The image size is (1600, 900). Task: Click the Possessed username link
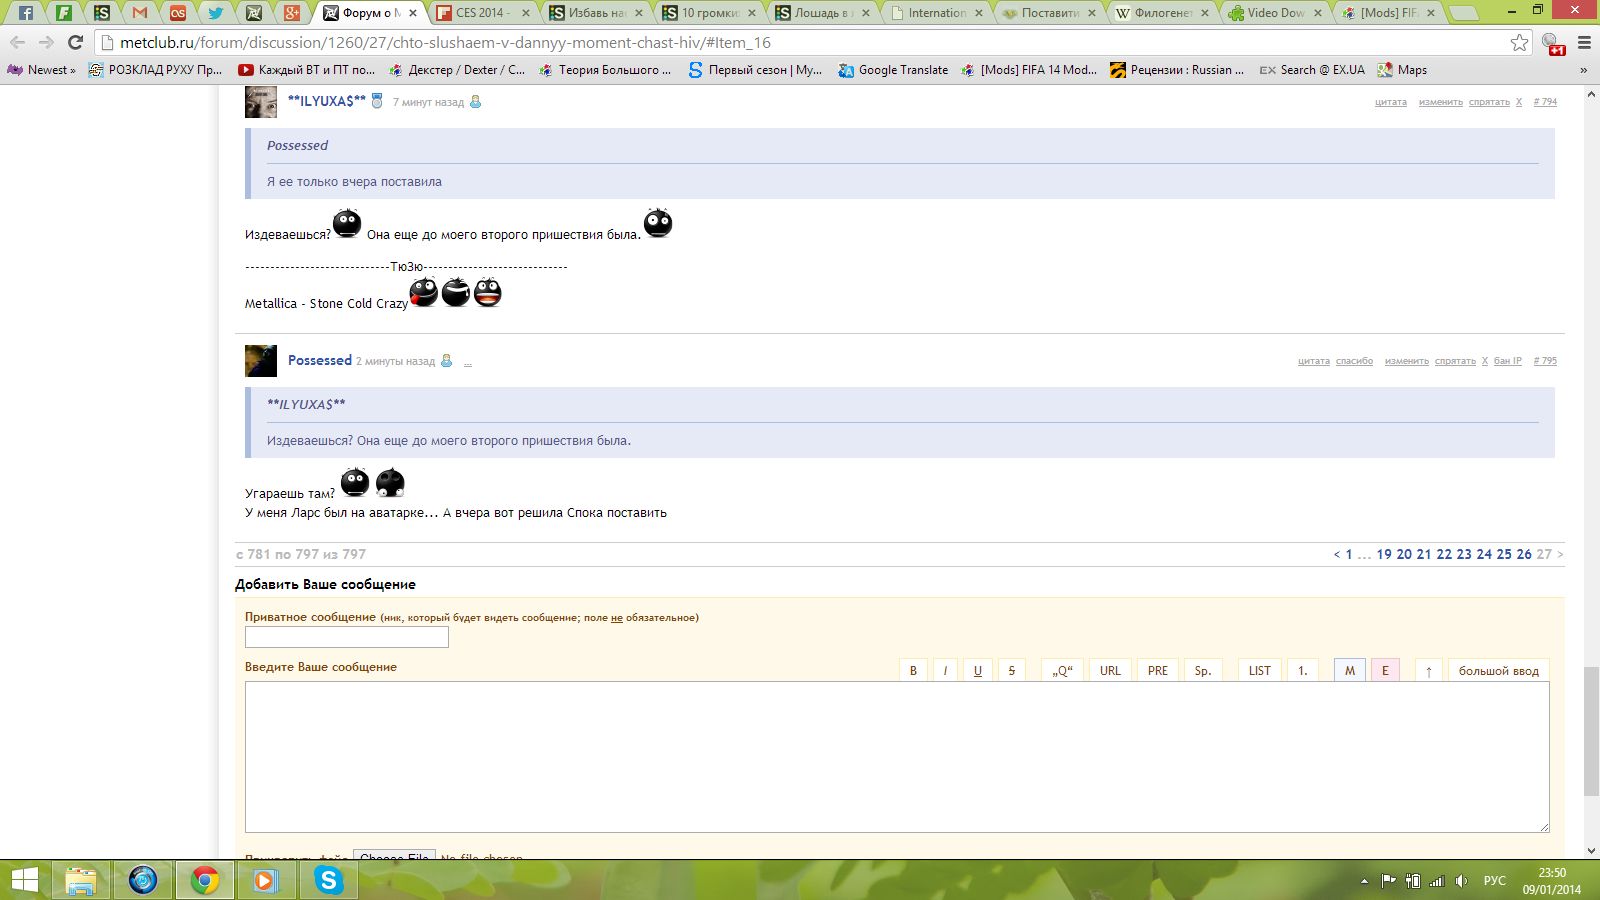point(320,360)
